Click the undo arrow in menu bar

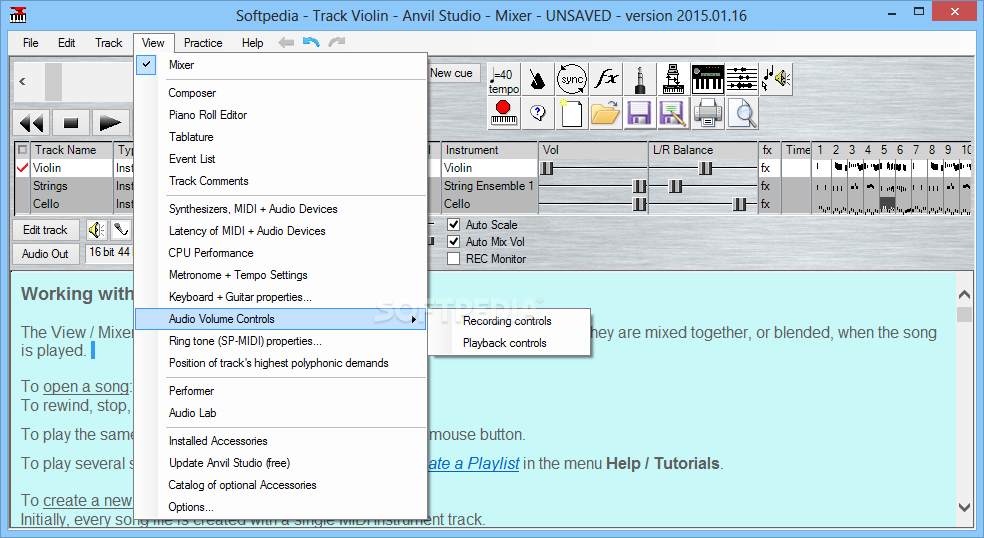click(x=311, y=42)
